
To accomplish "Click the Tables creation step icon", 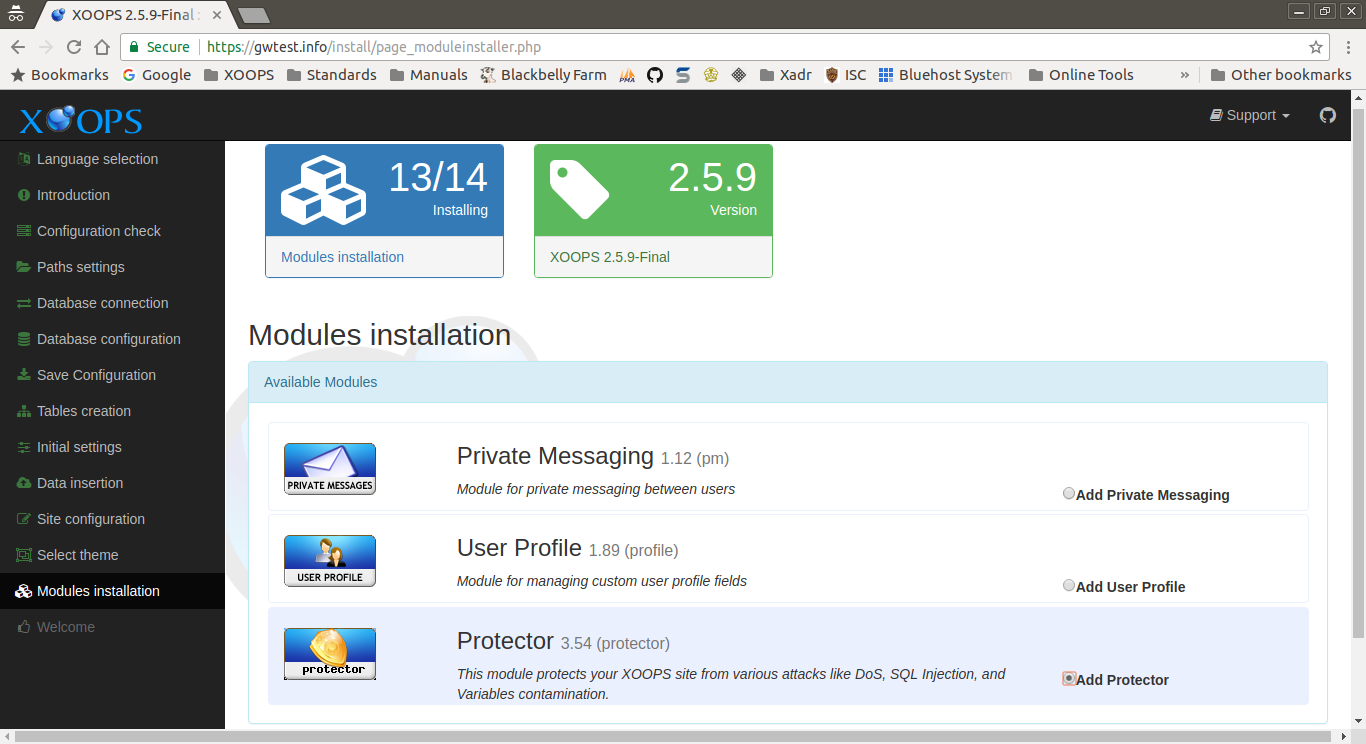I will coord(22,411).
